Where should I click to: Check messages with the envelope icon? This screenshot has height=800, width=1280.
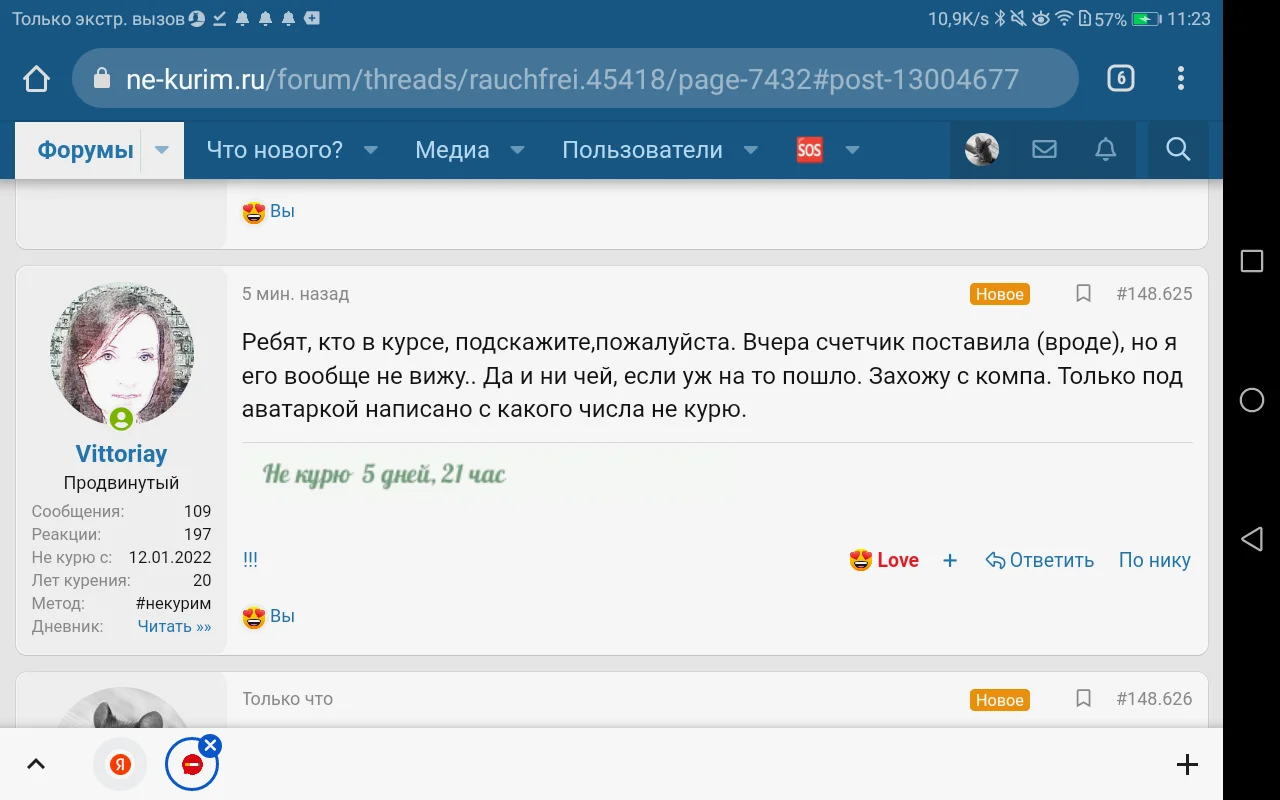click(x=1044, y=149)
